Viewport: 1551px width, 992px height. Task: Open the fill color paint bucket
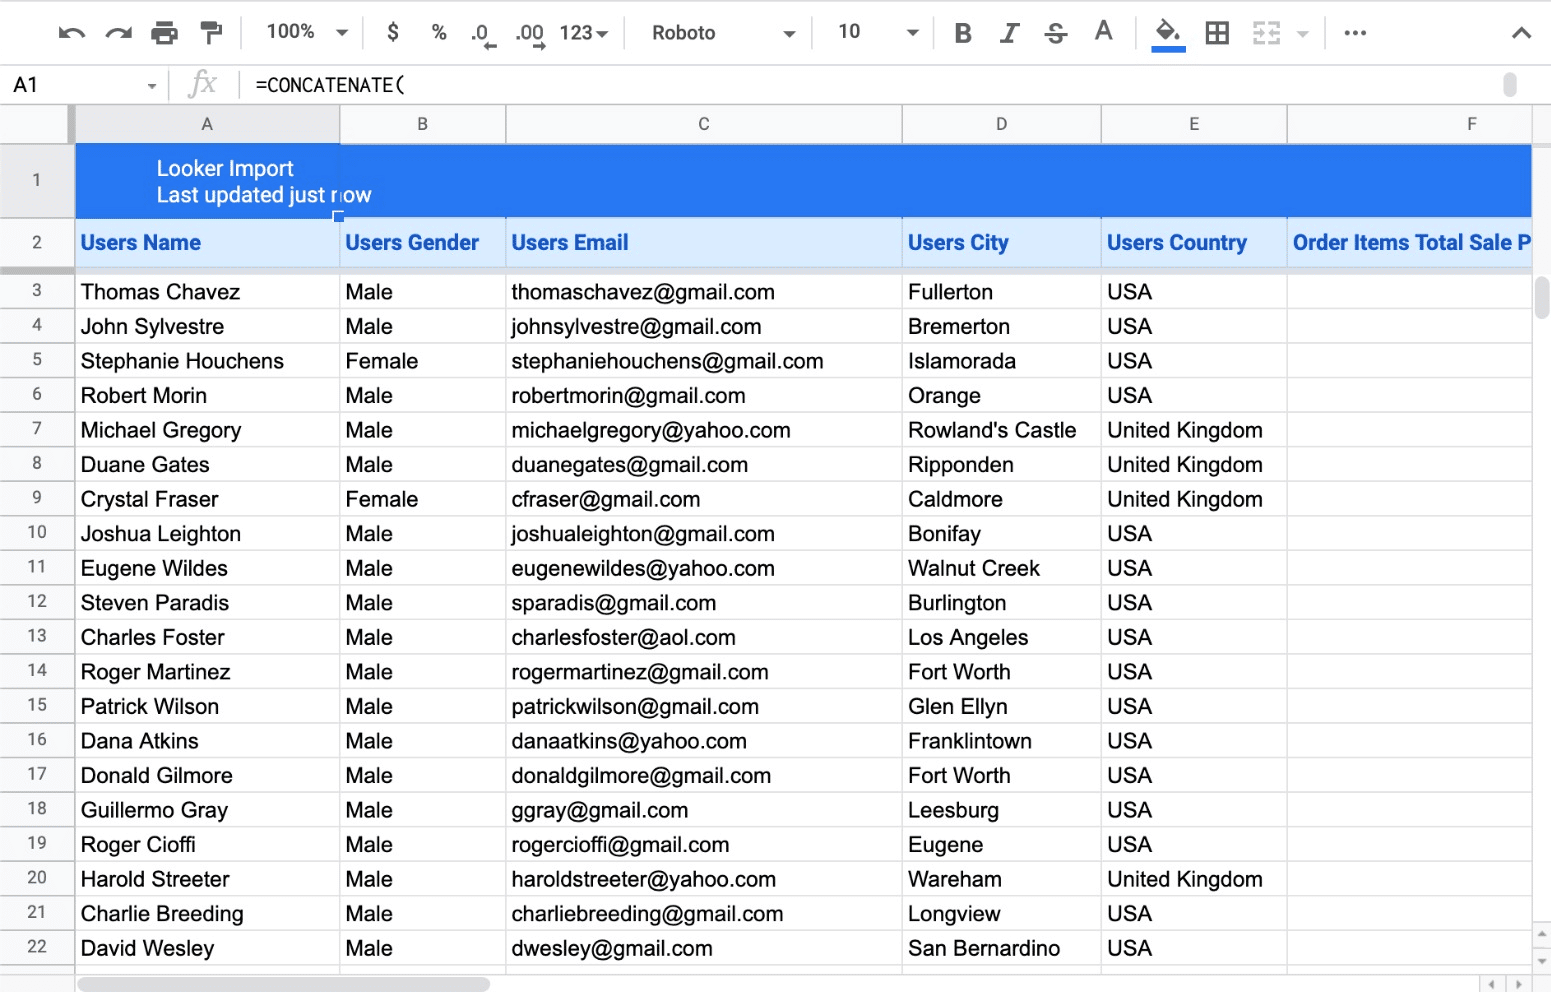pos(1168,34)
